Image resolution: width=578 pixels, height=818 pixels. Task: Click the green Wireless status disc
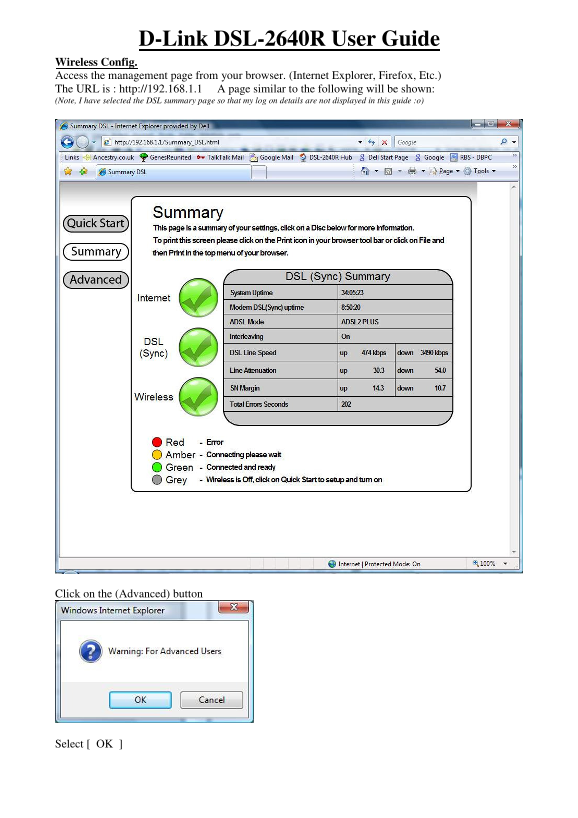[199, 397]
